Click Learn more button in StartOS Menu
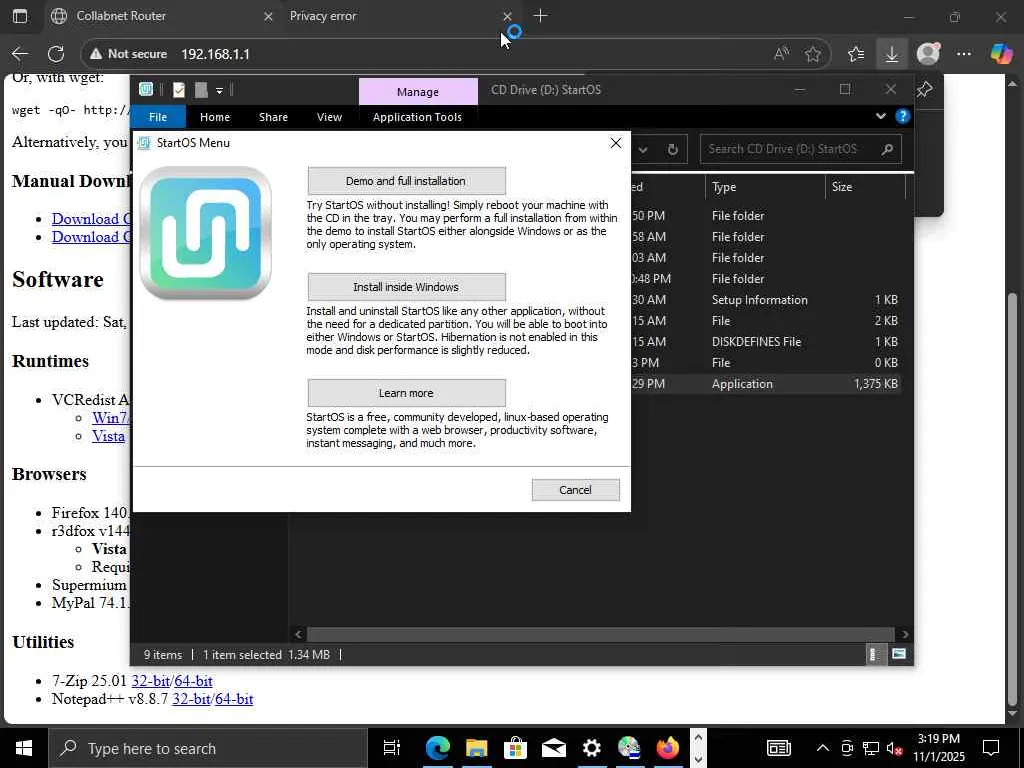 [406, 393]
